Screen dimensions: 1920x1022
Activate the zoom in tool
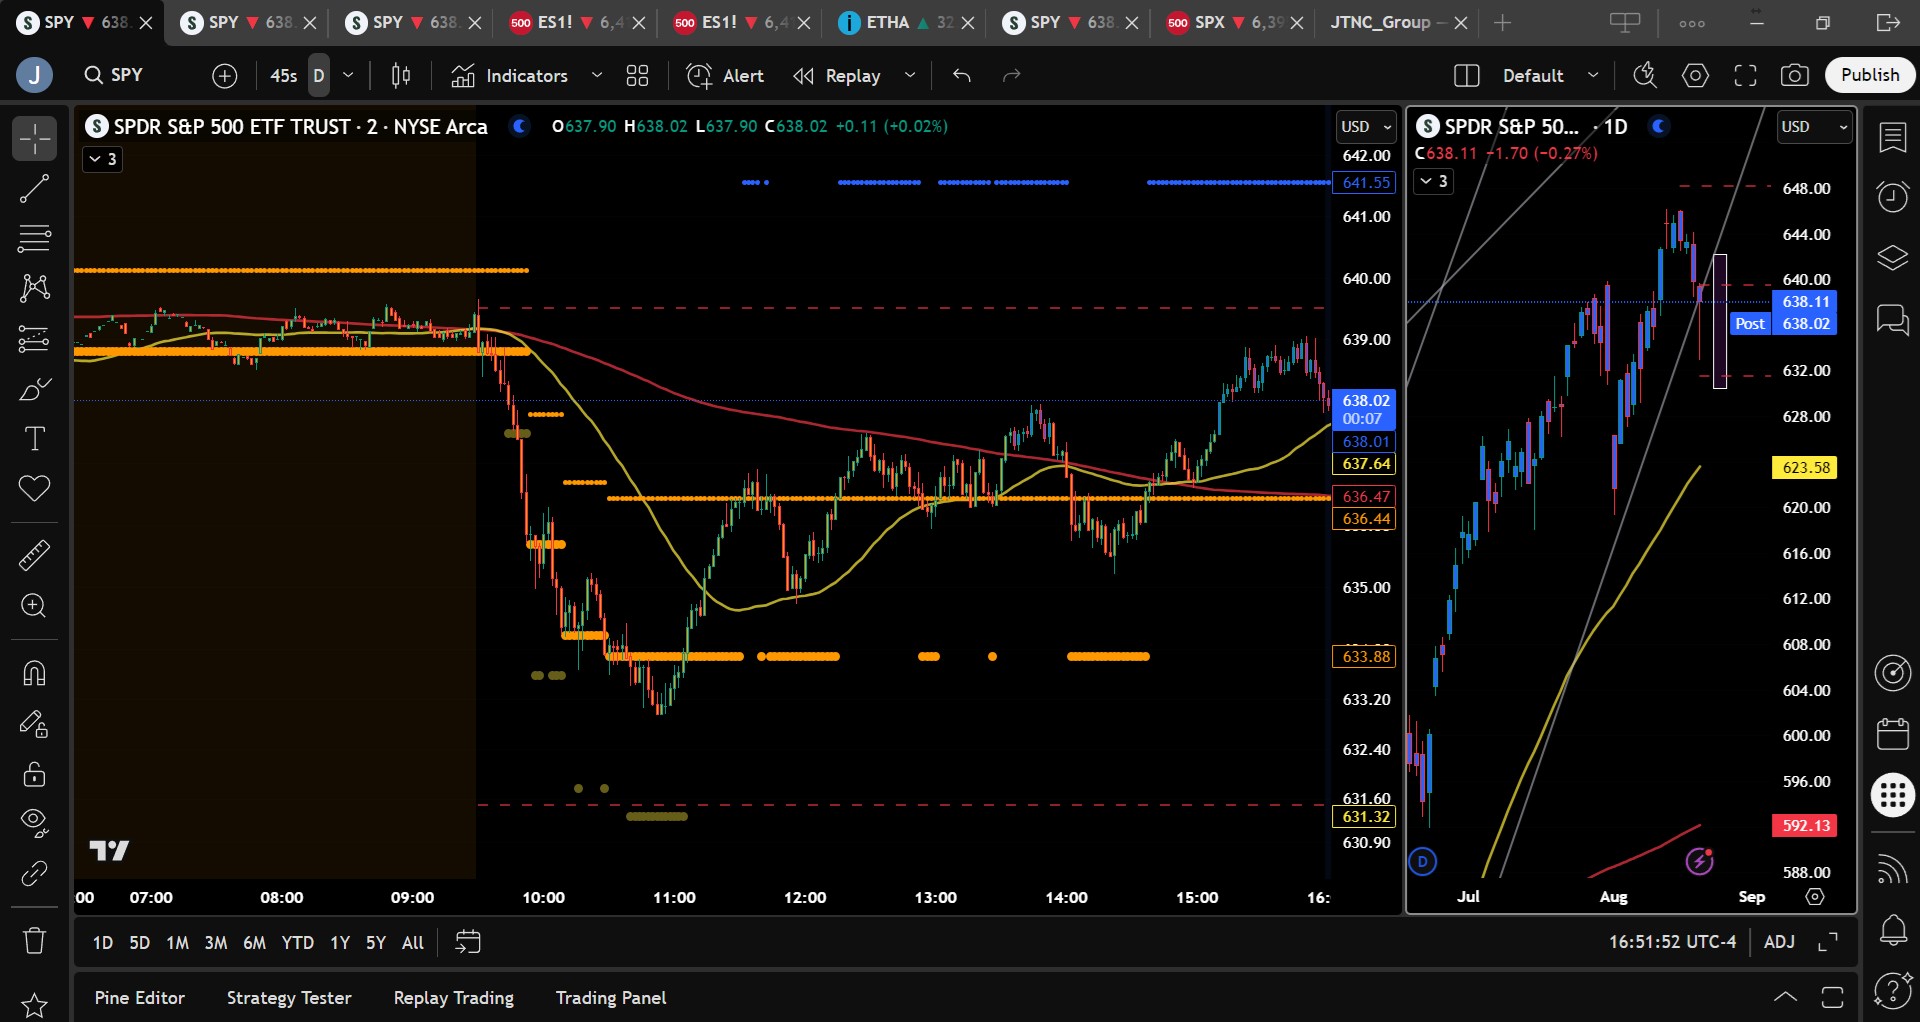coord(34,605)
